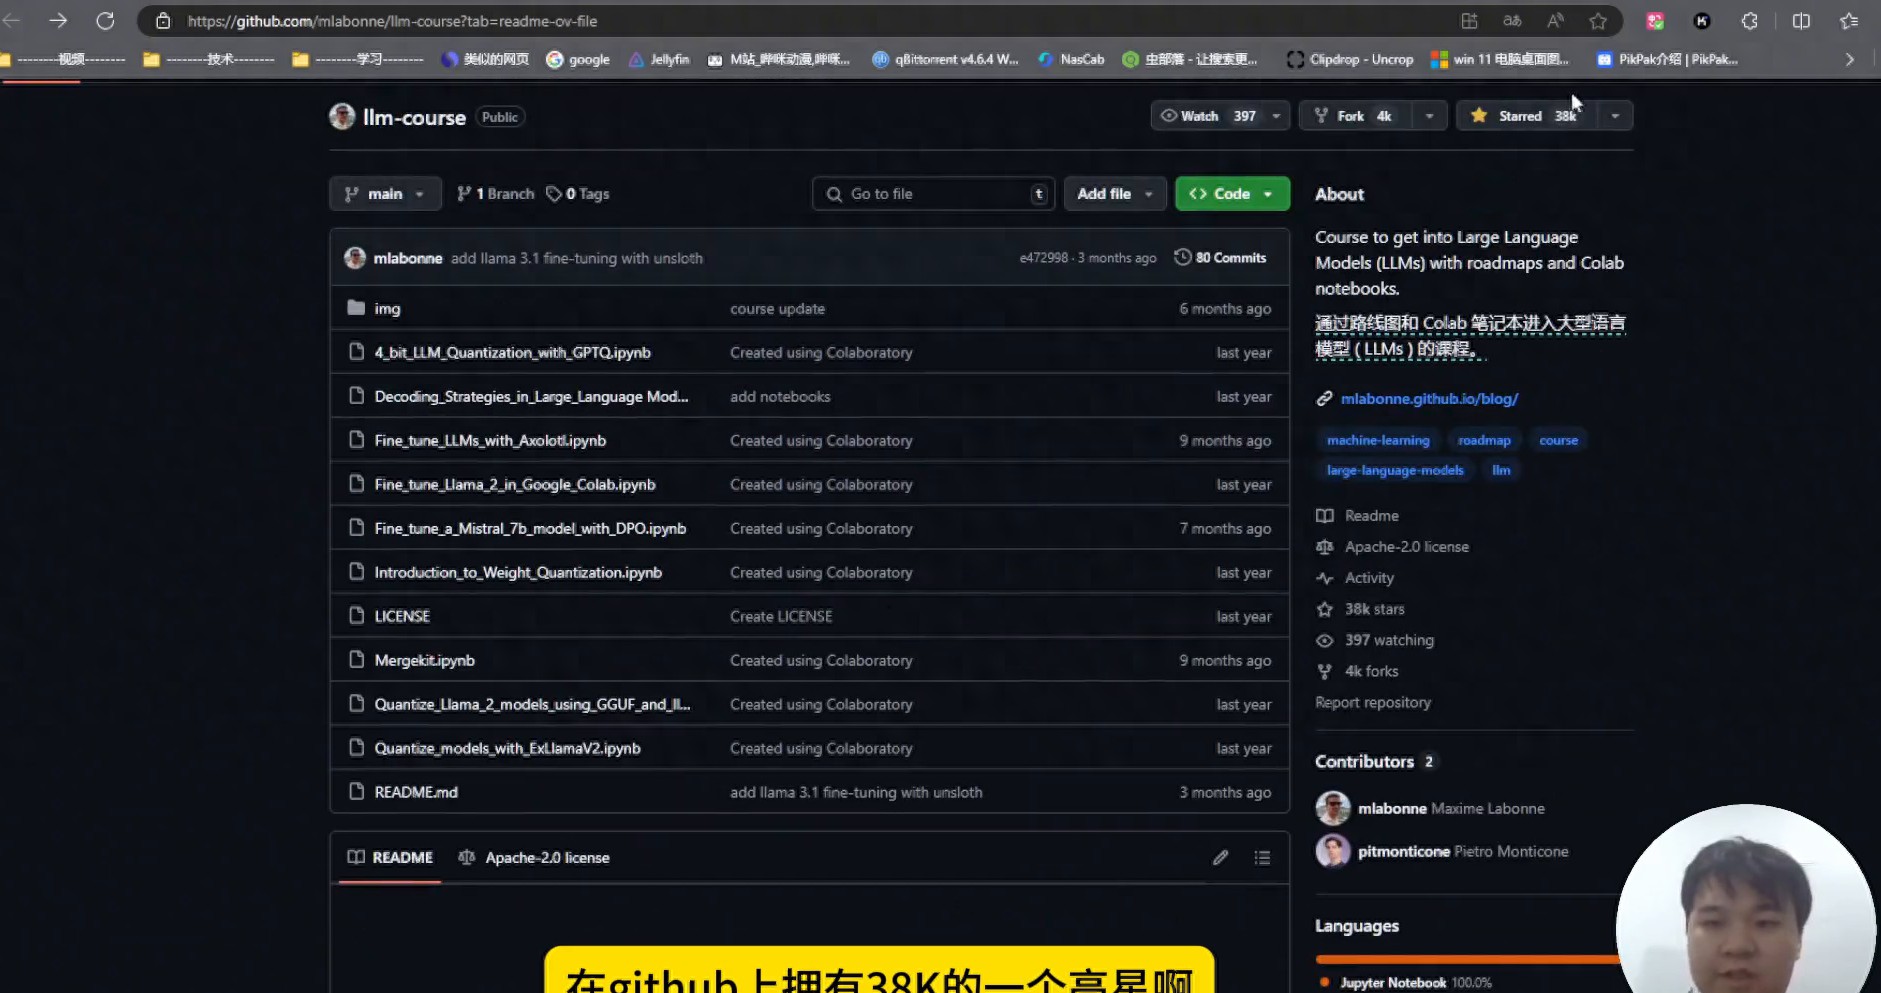Open Fine_tune_Llama_2_in_Google_Colab.ipynb
1881x993 pixels.
point(515,485)
